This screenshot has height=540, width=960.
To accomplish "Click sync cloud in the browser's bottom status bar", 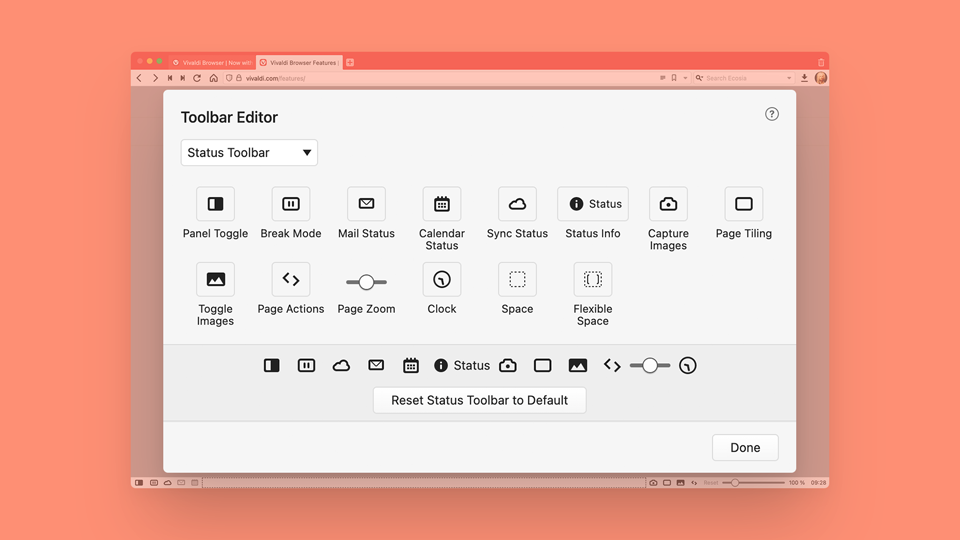I will (167, 483).
